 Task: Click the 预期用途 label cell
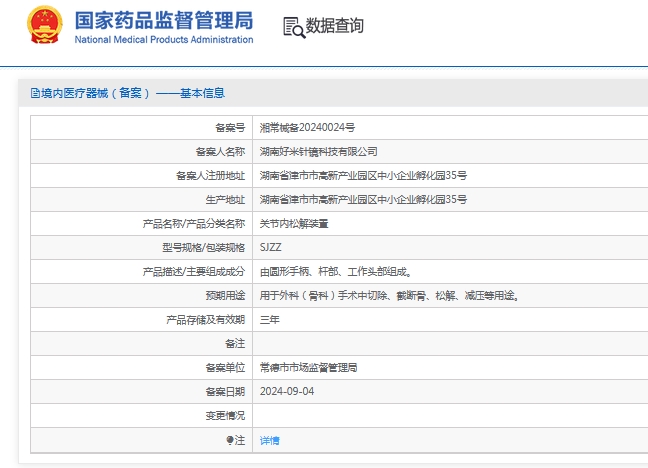tap(142, 296)
